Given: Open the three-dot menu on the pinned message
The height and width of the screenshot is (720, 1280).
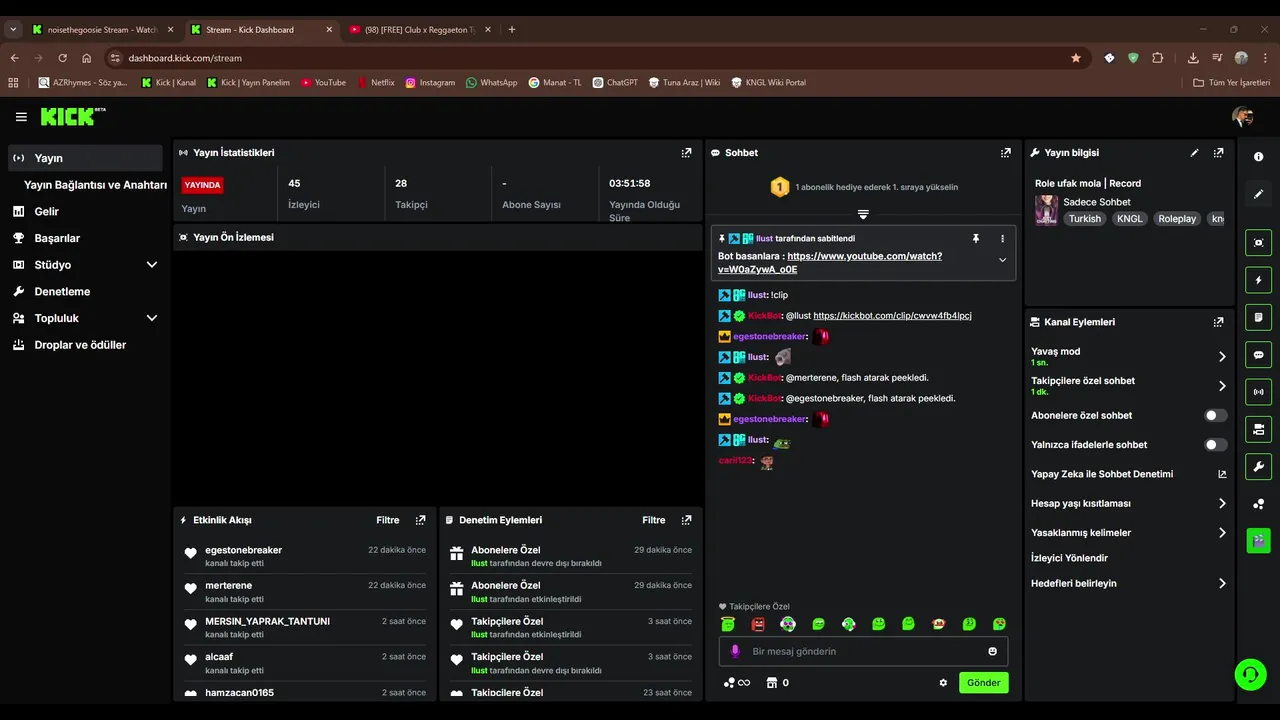Looking at the screenshot, I should click(x=1002, y=239).
